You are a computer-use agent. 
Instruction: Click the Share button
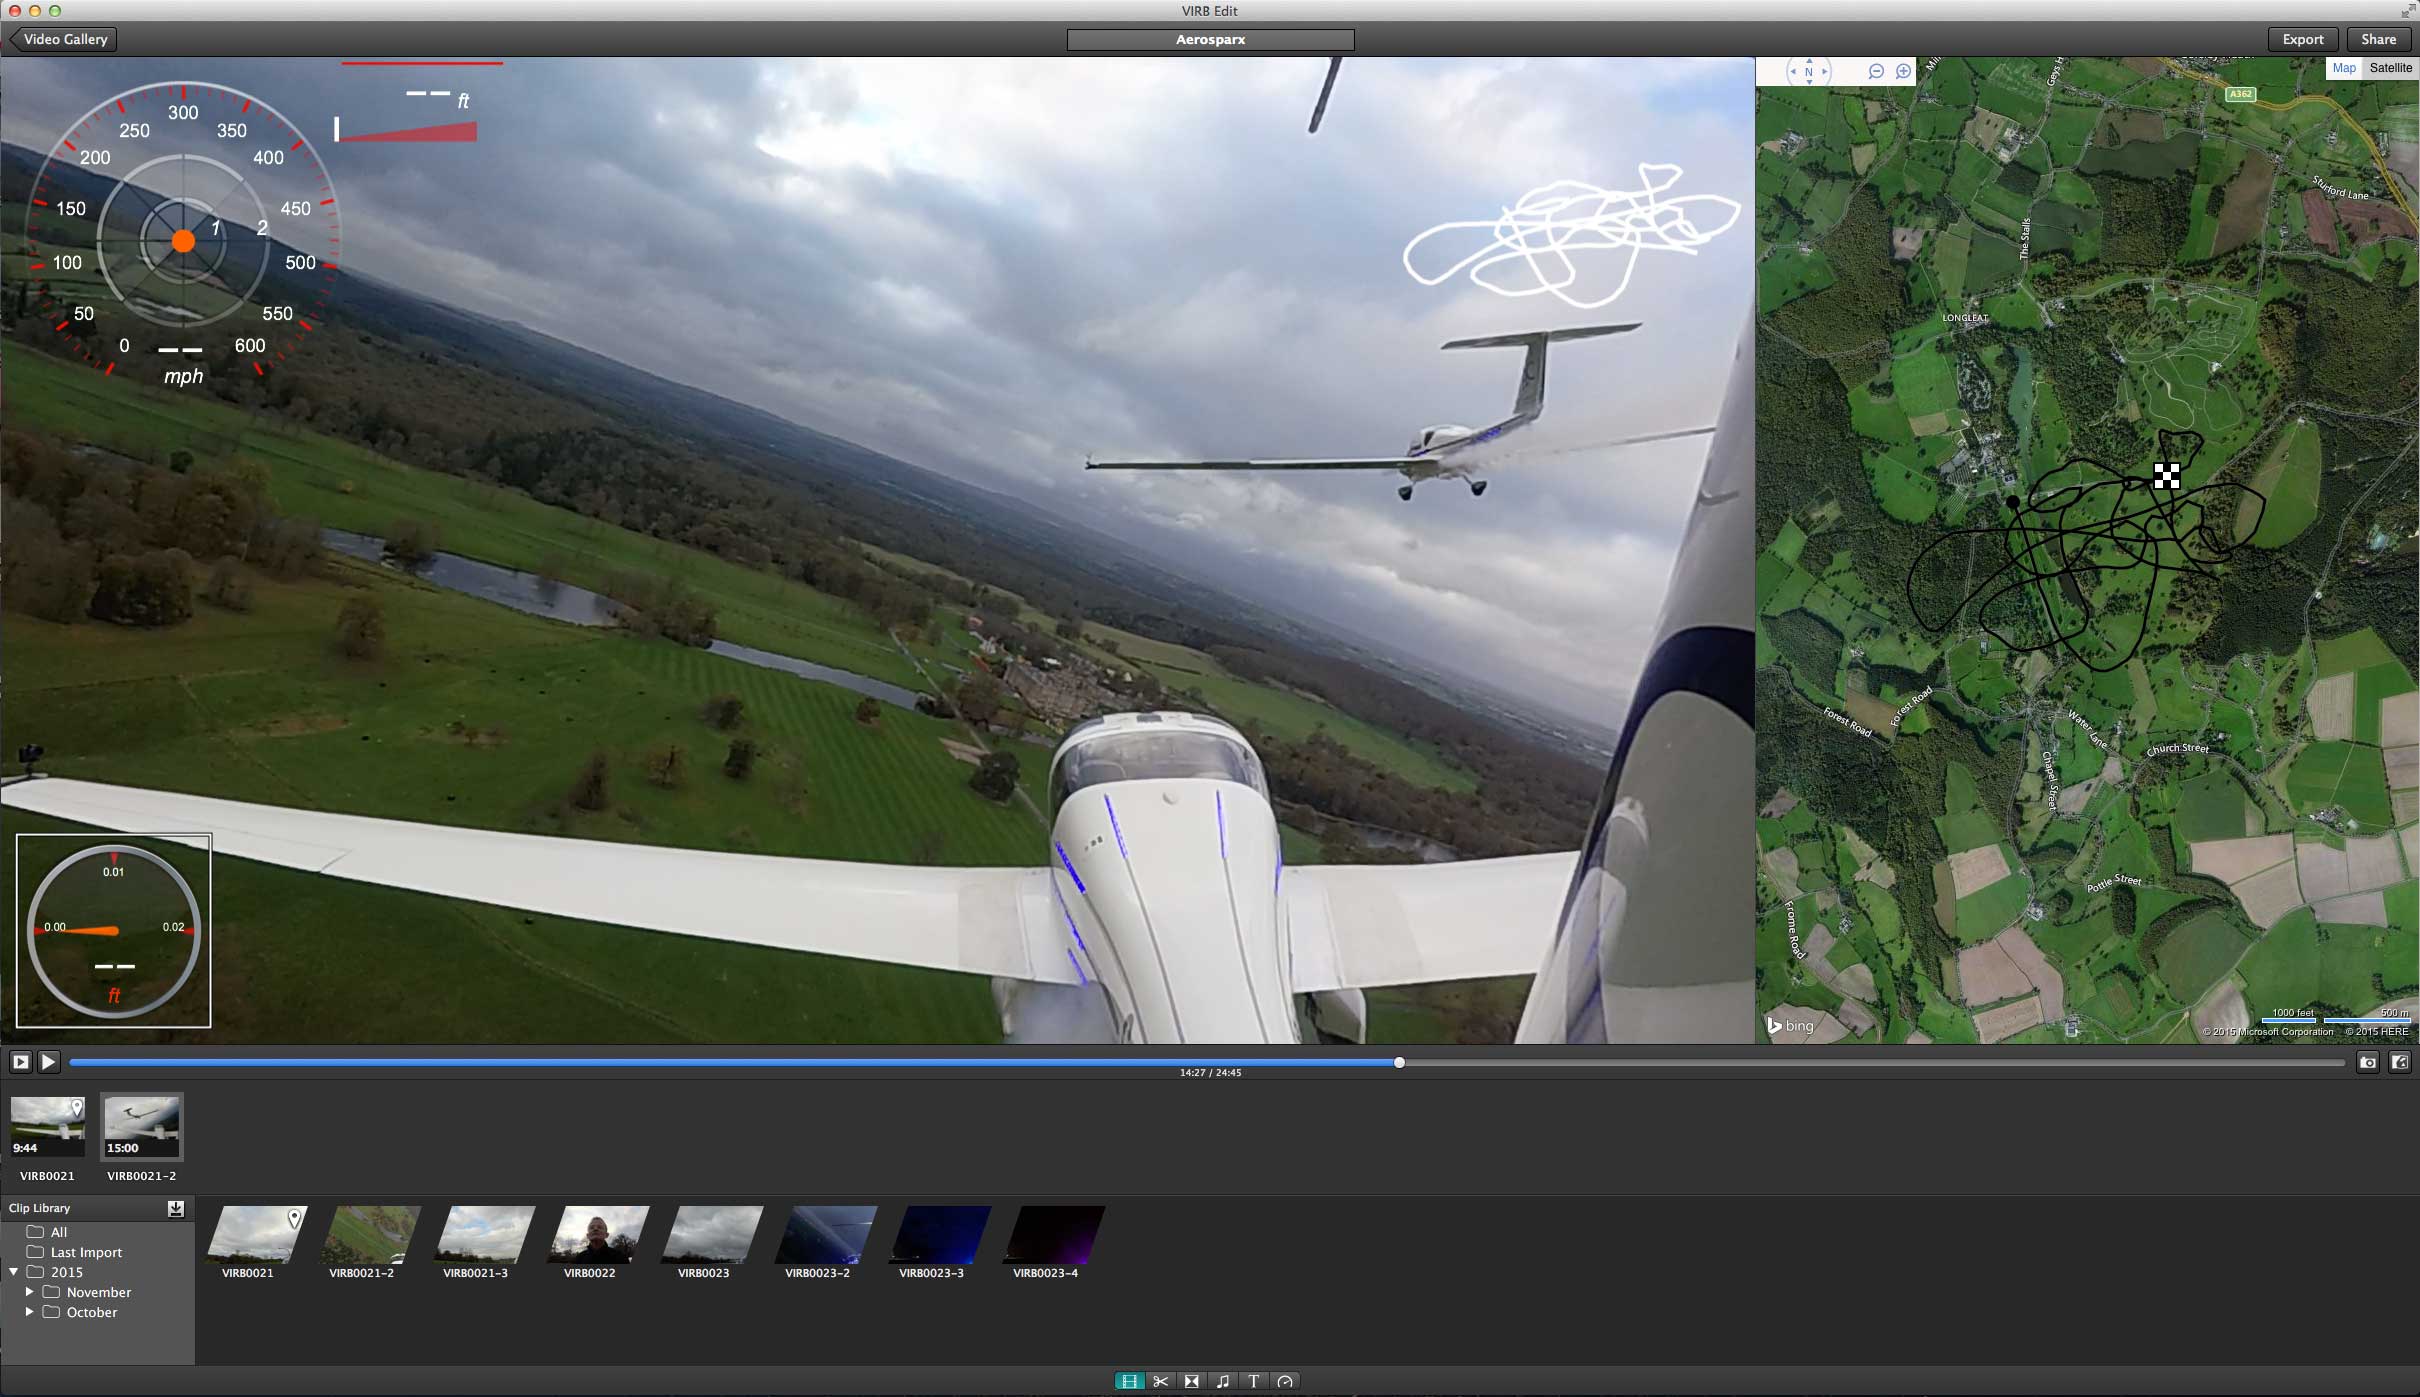[x=2378, y=39]
